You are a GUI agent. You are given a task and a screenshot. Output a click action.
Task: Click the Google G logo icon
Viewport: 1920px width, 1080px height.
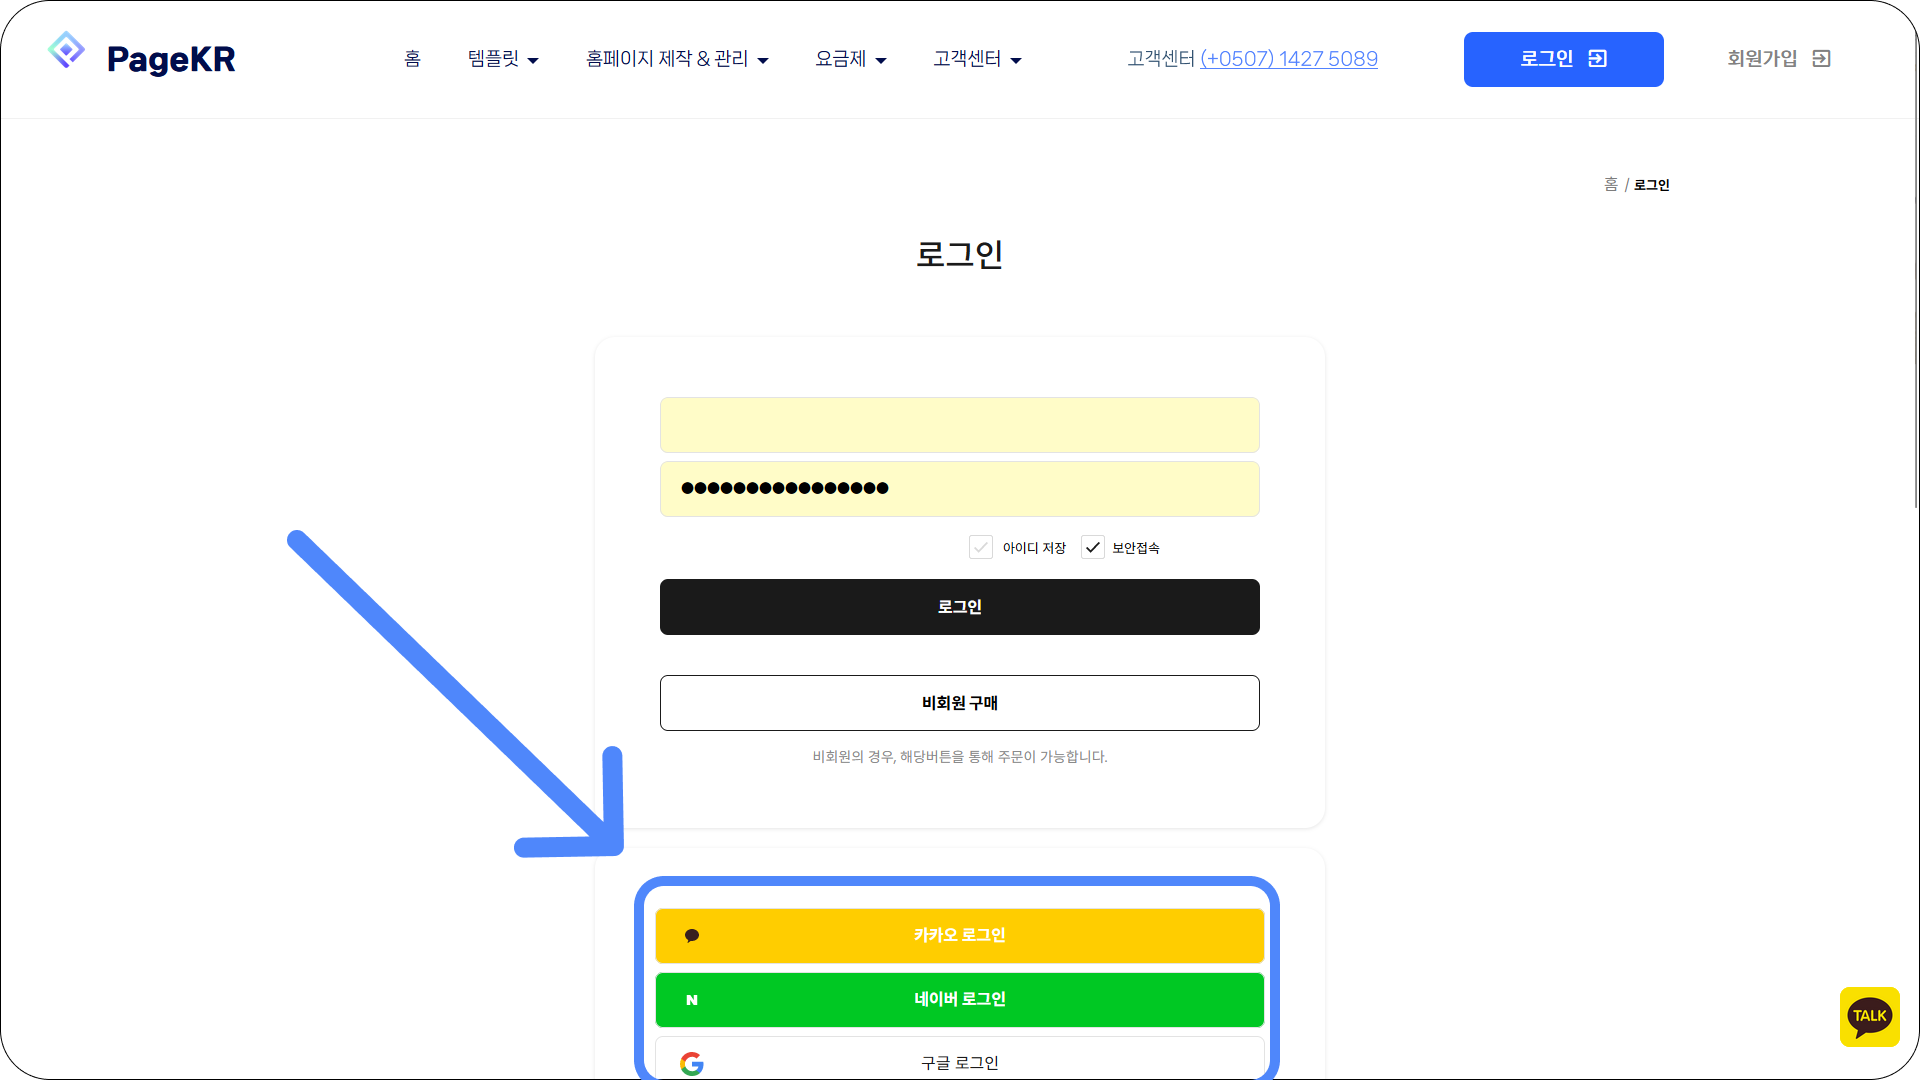692,1063
